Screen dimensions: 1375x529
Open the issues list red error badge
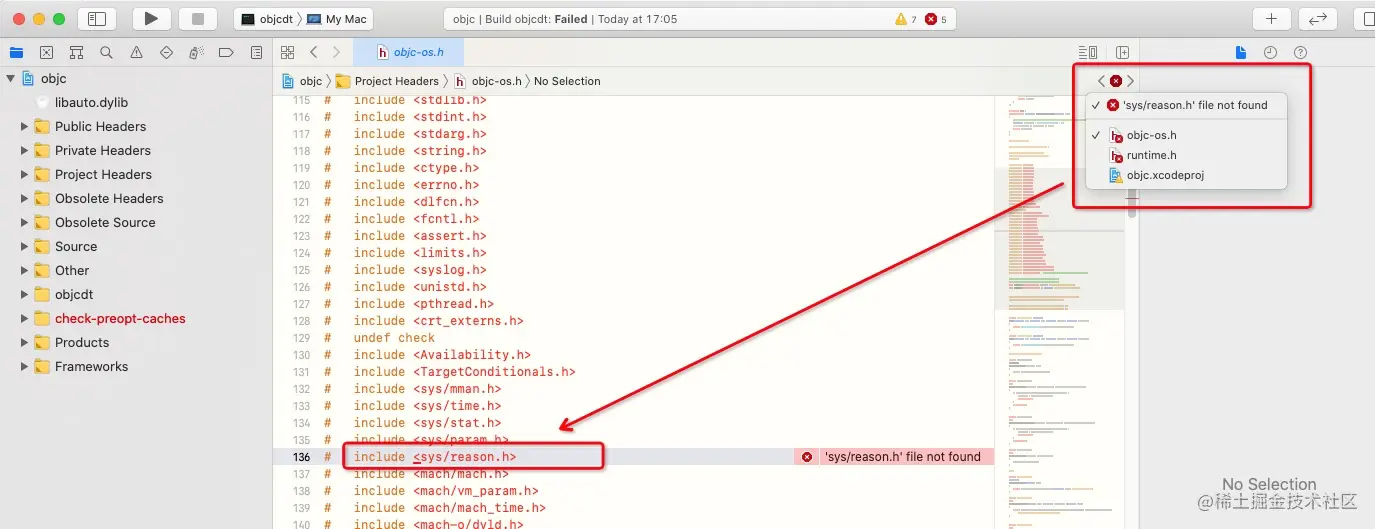[1116, 81]
